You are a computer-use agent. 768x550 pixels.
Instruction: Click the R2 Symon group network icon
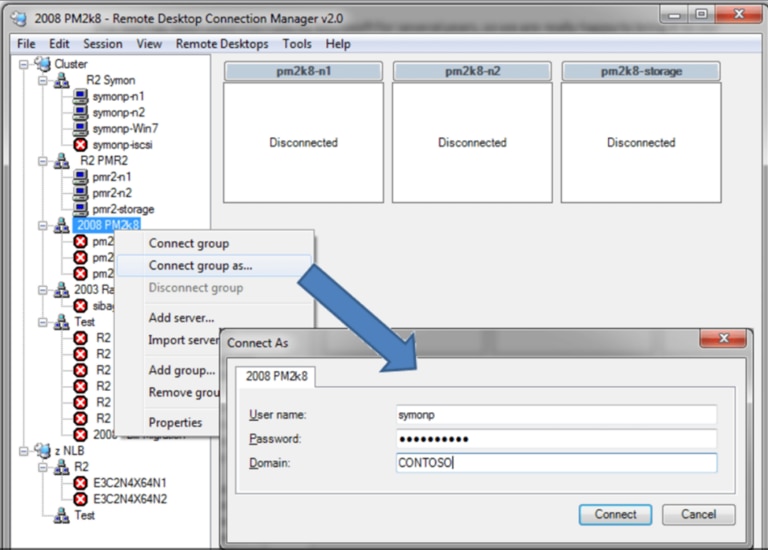click(62, 81)
